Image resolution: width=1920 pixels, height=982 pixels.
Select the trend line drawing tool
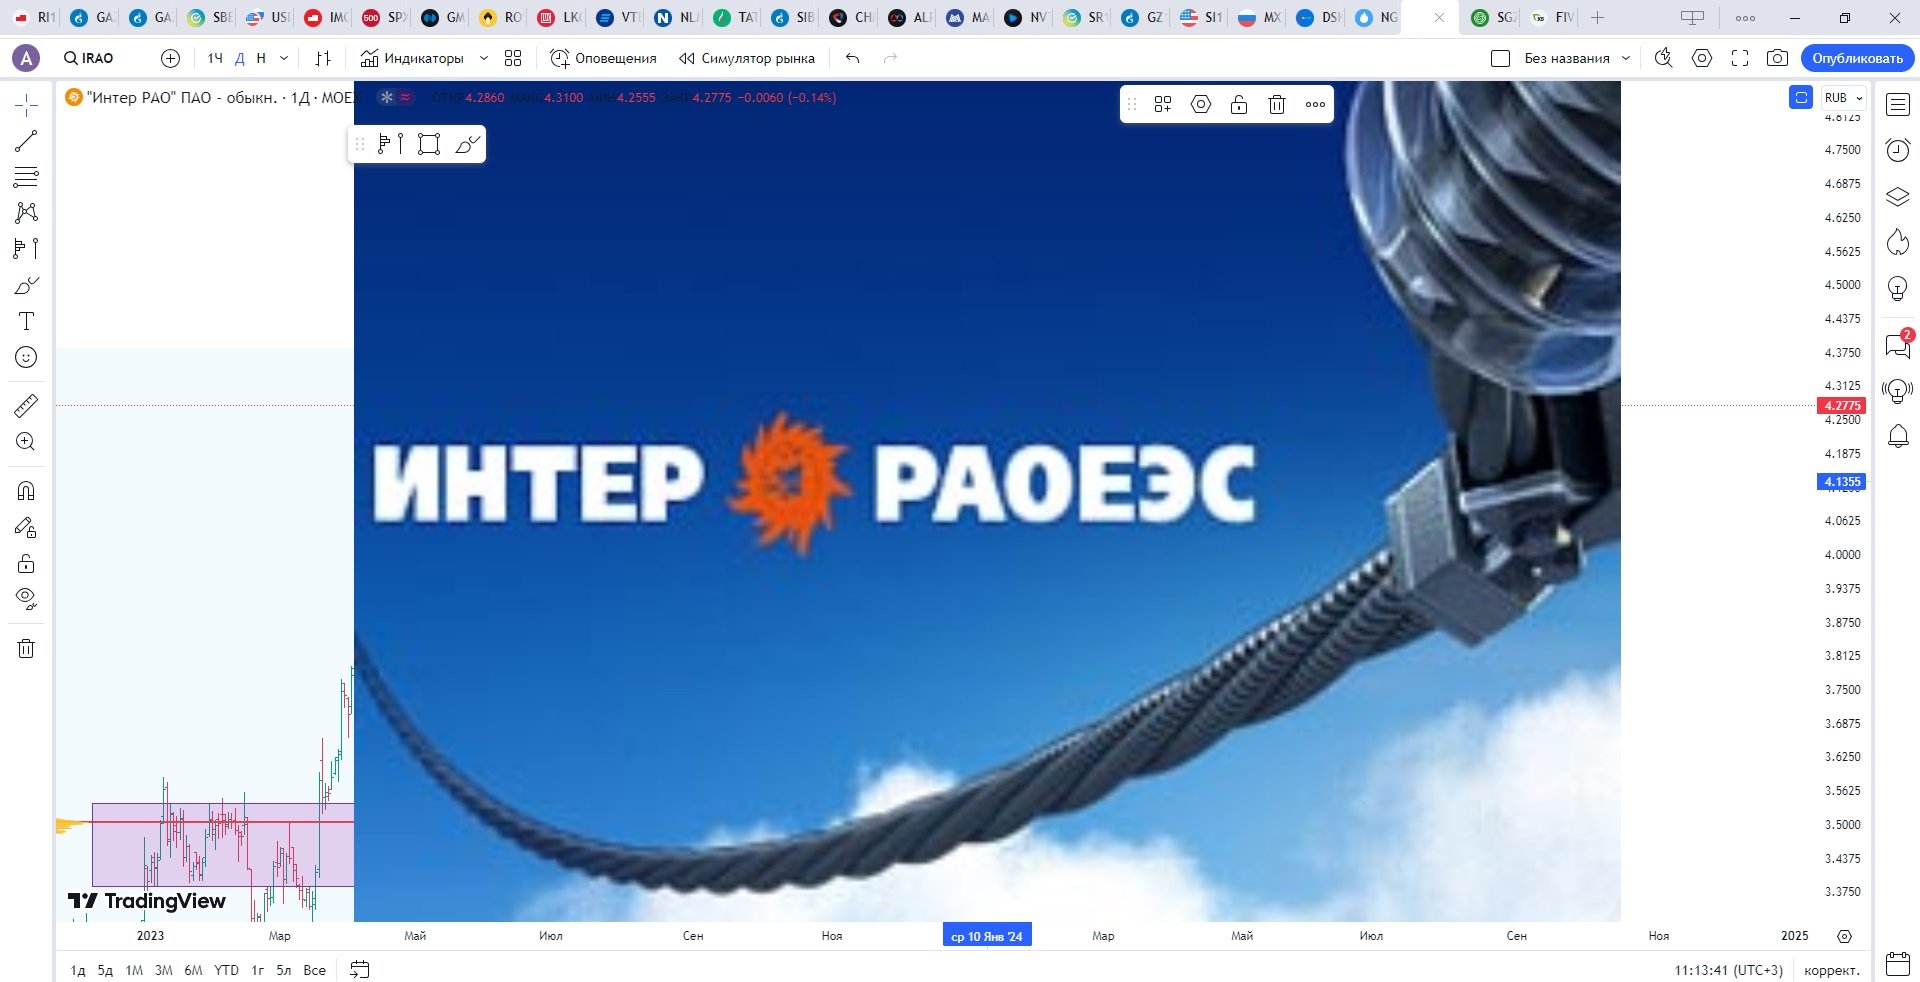point(26,141)
